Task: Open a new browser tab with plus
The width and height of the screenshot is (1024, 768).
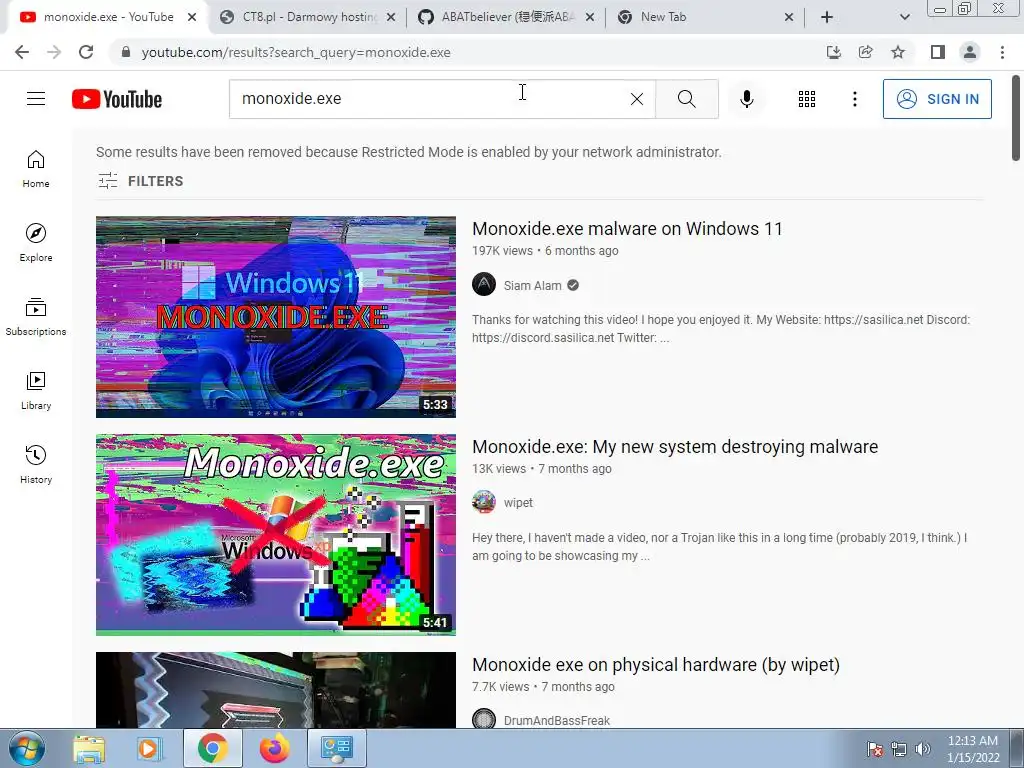Action: [x=827, y=17]
